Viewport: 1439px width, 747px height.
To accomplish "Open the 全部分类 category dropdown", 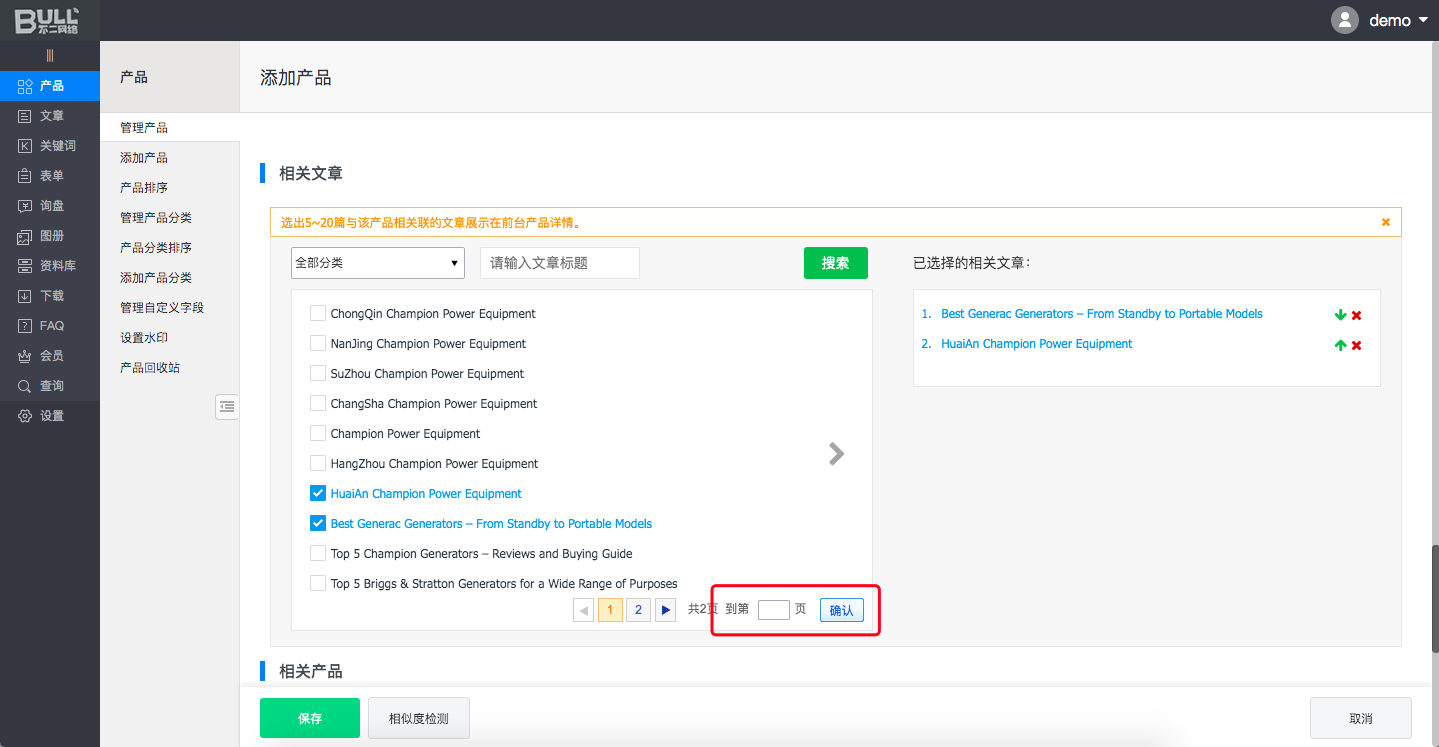I will click(x=378, y=263).
